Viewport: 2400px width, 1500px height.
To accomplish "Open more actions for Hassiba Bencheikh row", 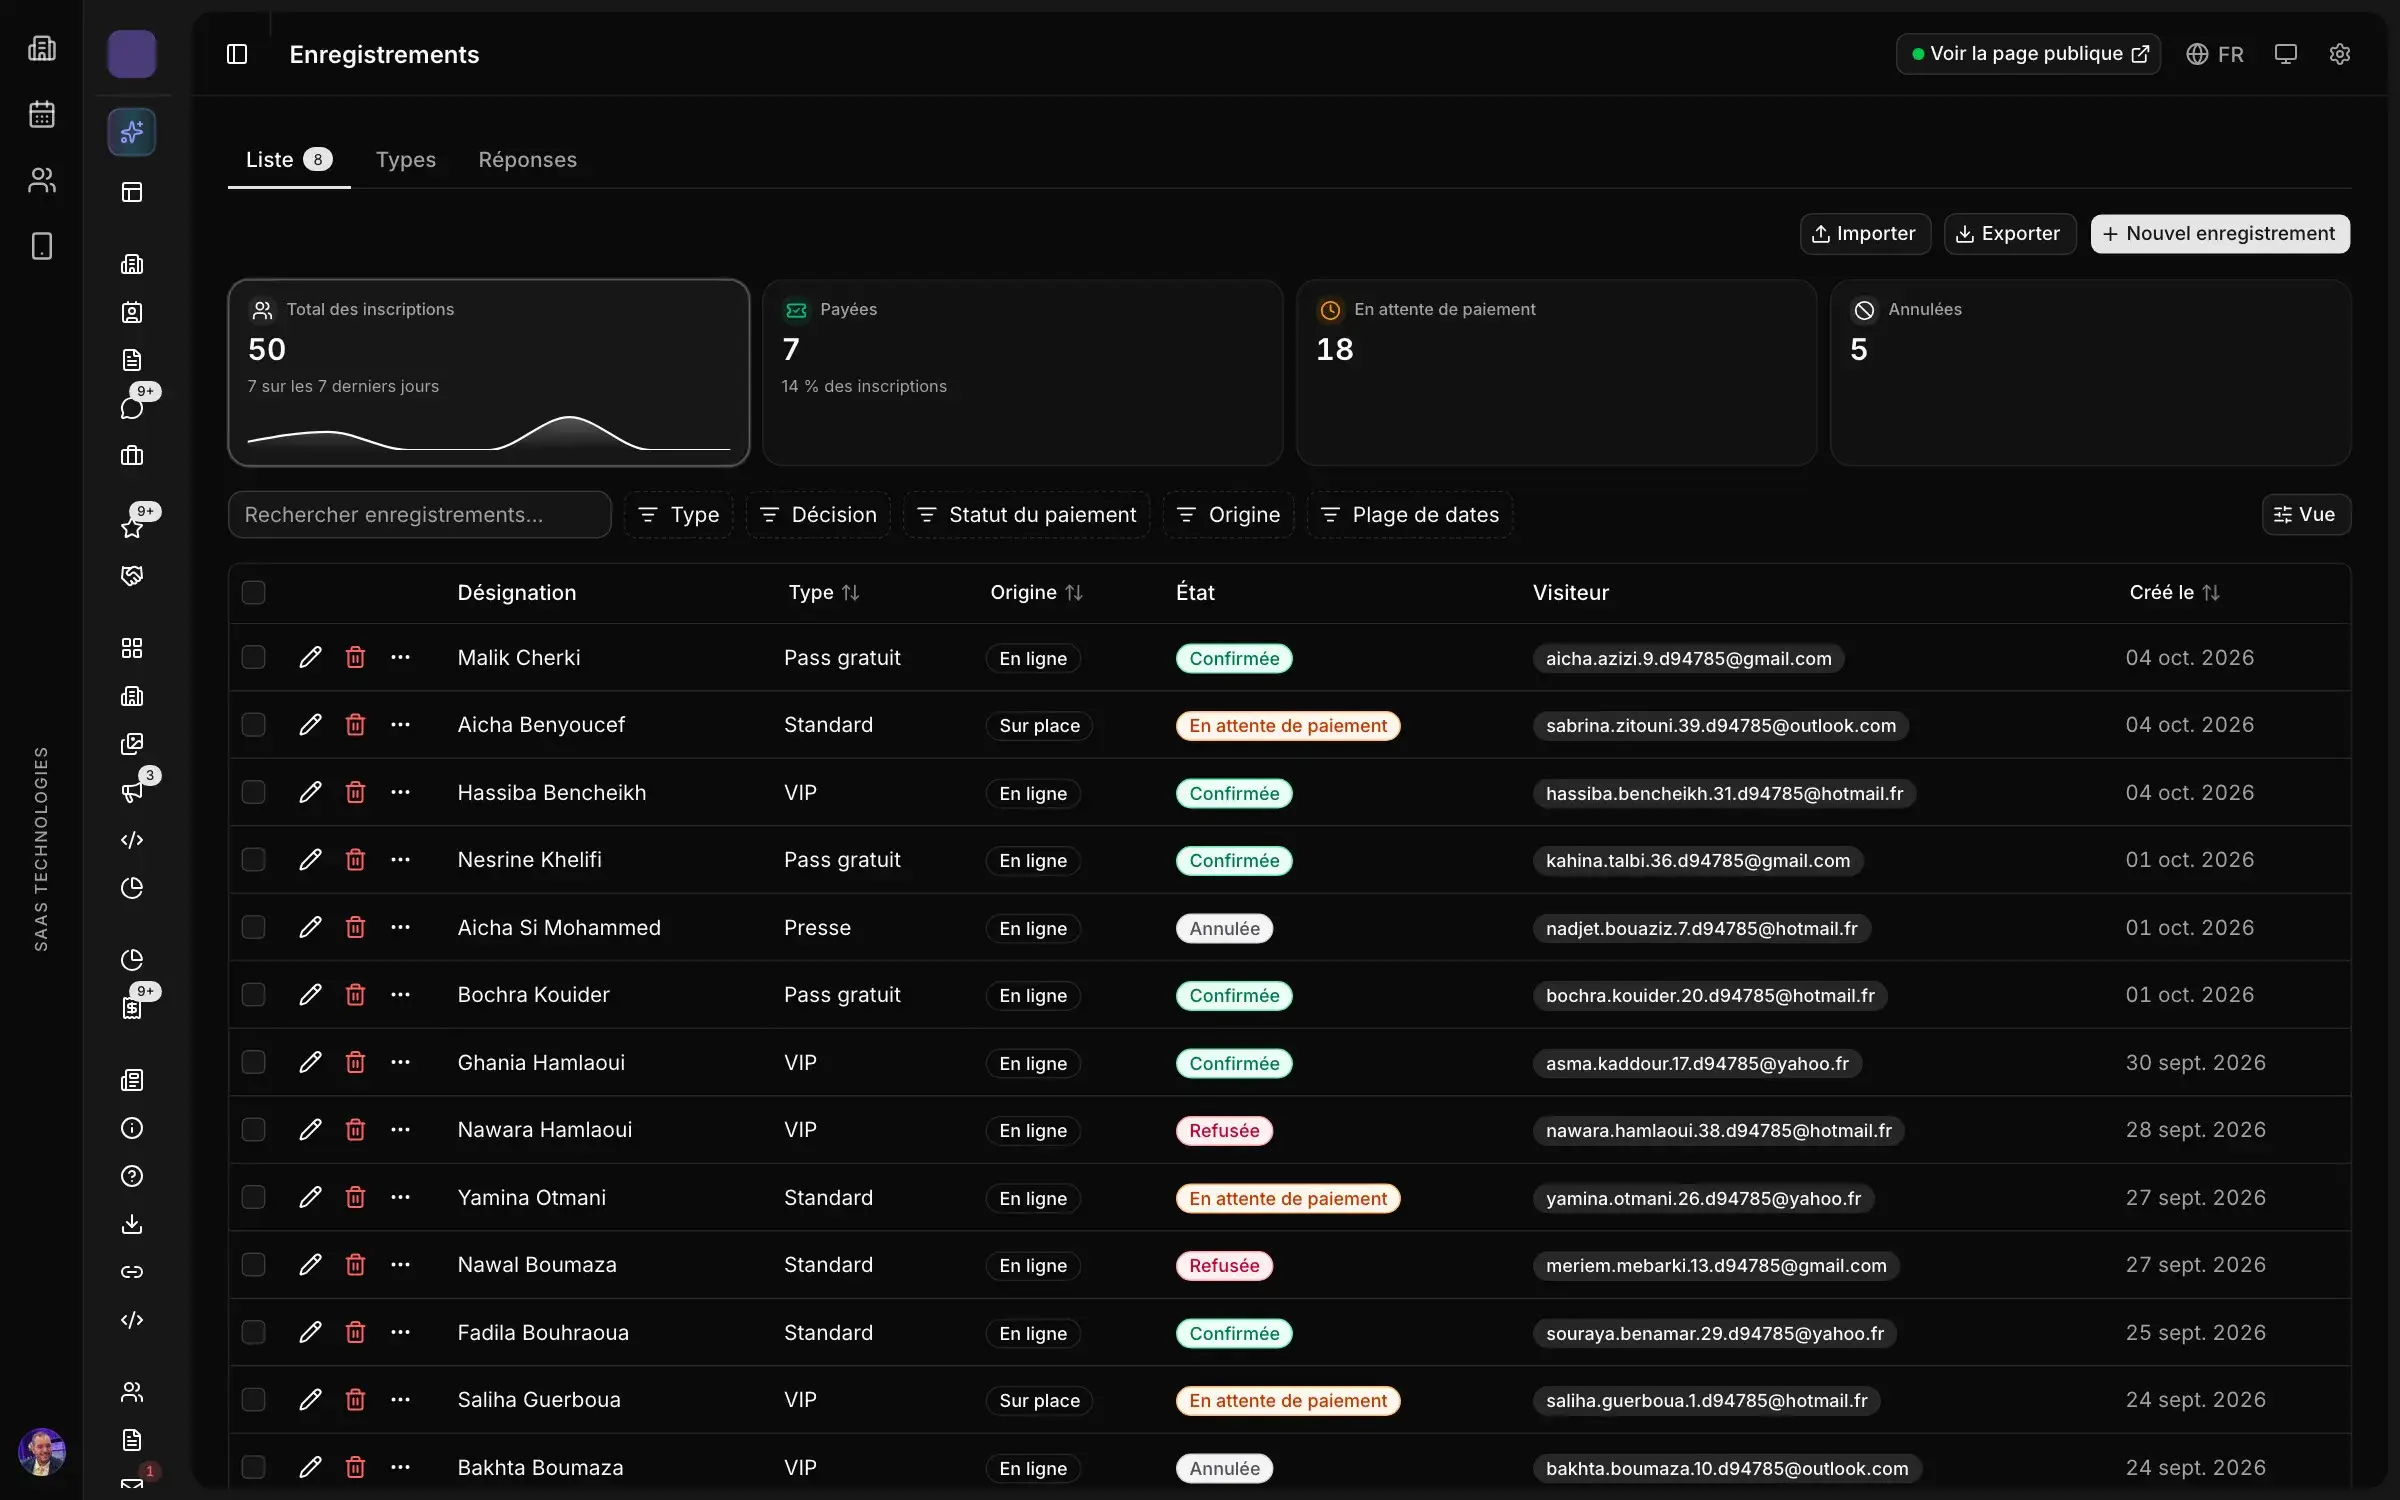I will pyautogui.click(x=400, y=792).
